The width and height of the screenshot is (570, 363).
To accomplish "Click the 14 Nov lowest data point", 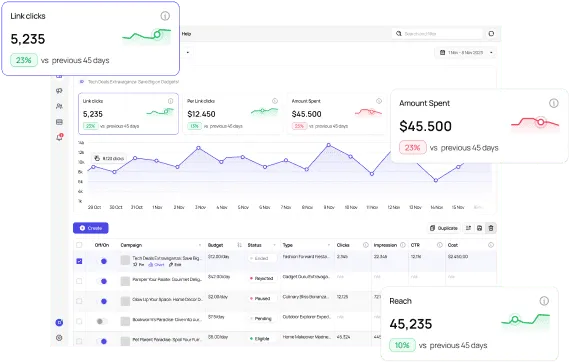I will tap(436, 180).
